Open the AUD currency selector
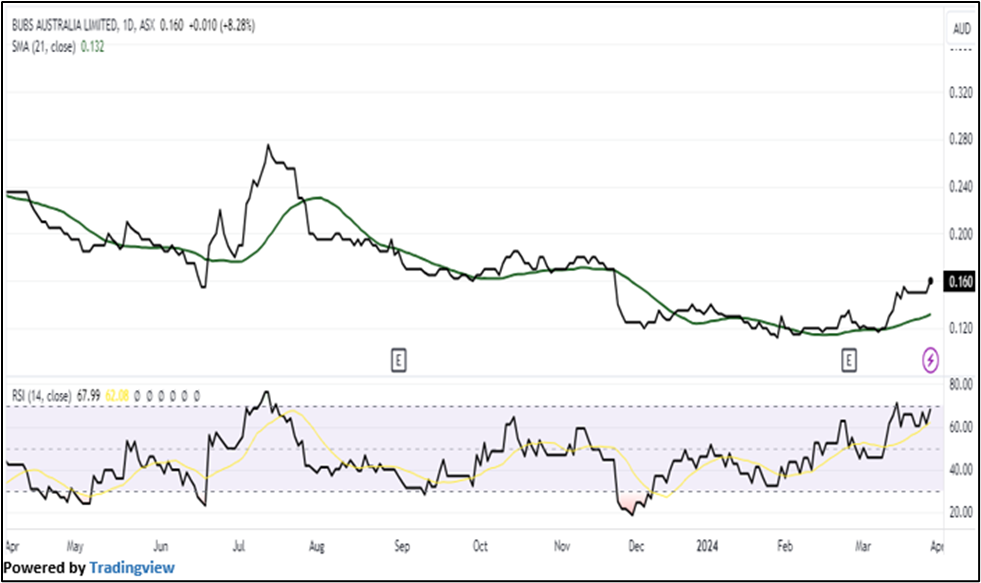 click(962, 29)
